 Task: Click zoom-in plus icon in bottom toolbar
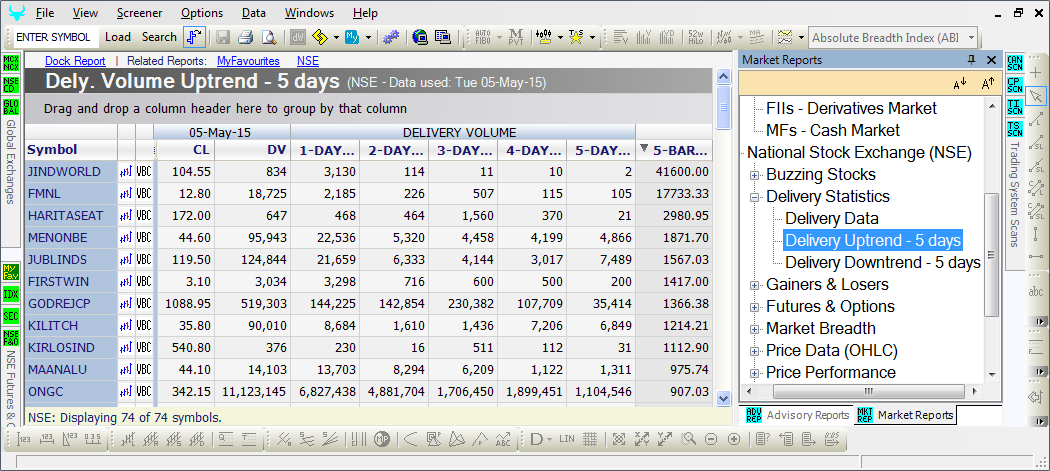point(734,440)
